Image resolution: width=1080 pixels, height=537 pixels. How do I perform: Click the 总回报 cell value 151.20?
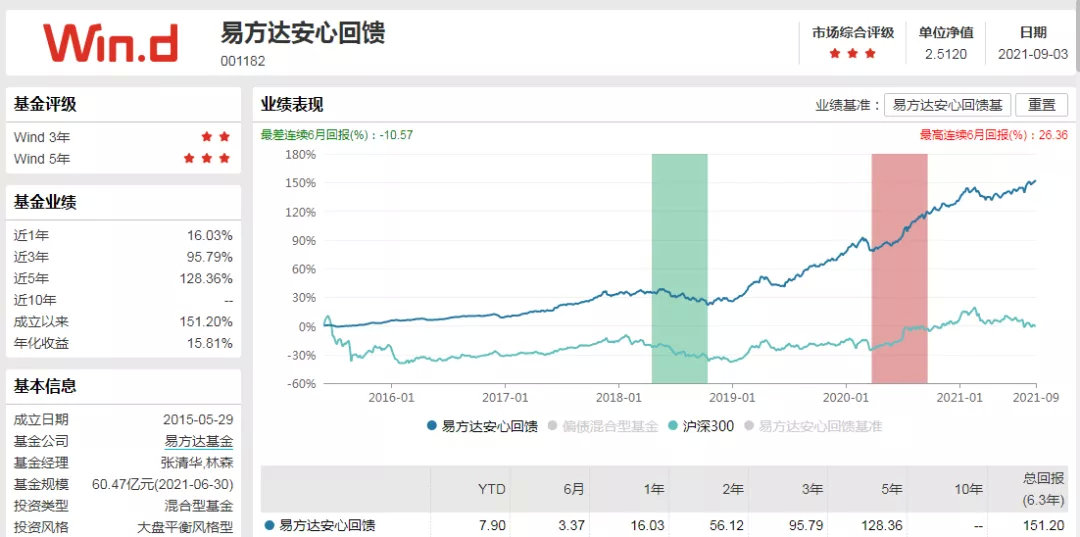coord(1045,526)
